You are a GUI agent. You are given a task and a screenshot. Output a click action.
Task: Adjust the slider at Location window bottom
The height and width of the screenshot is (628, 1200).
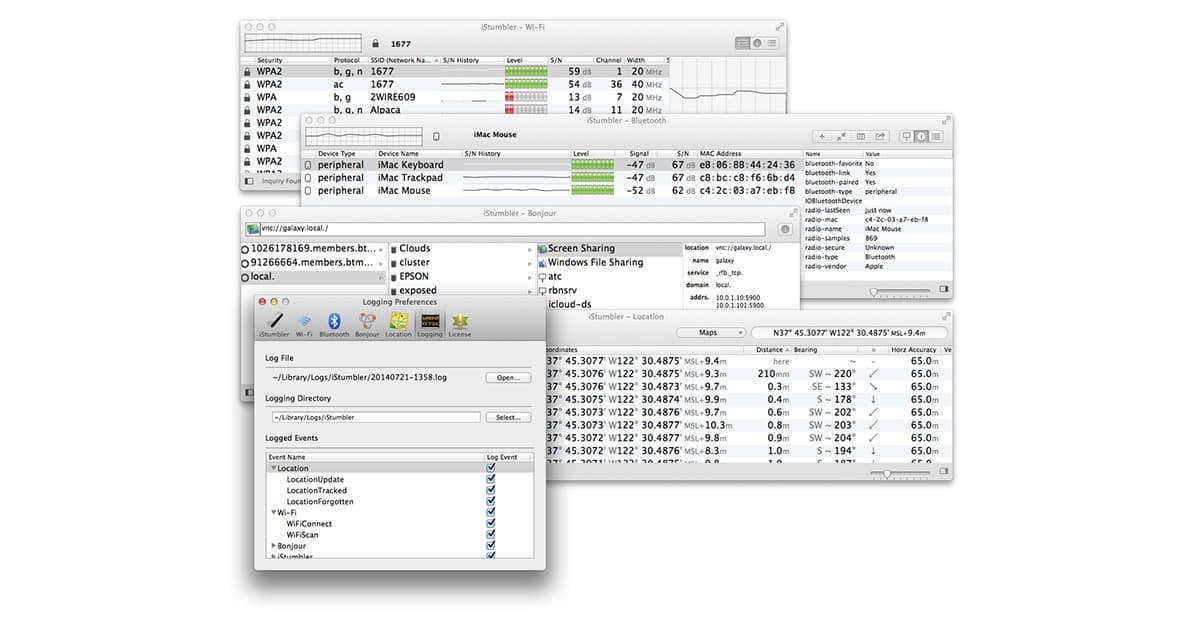(900, 474)
